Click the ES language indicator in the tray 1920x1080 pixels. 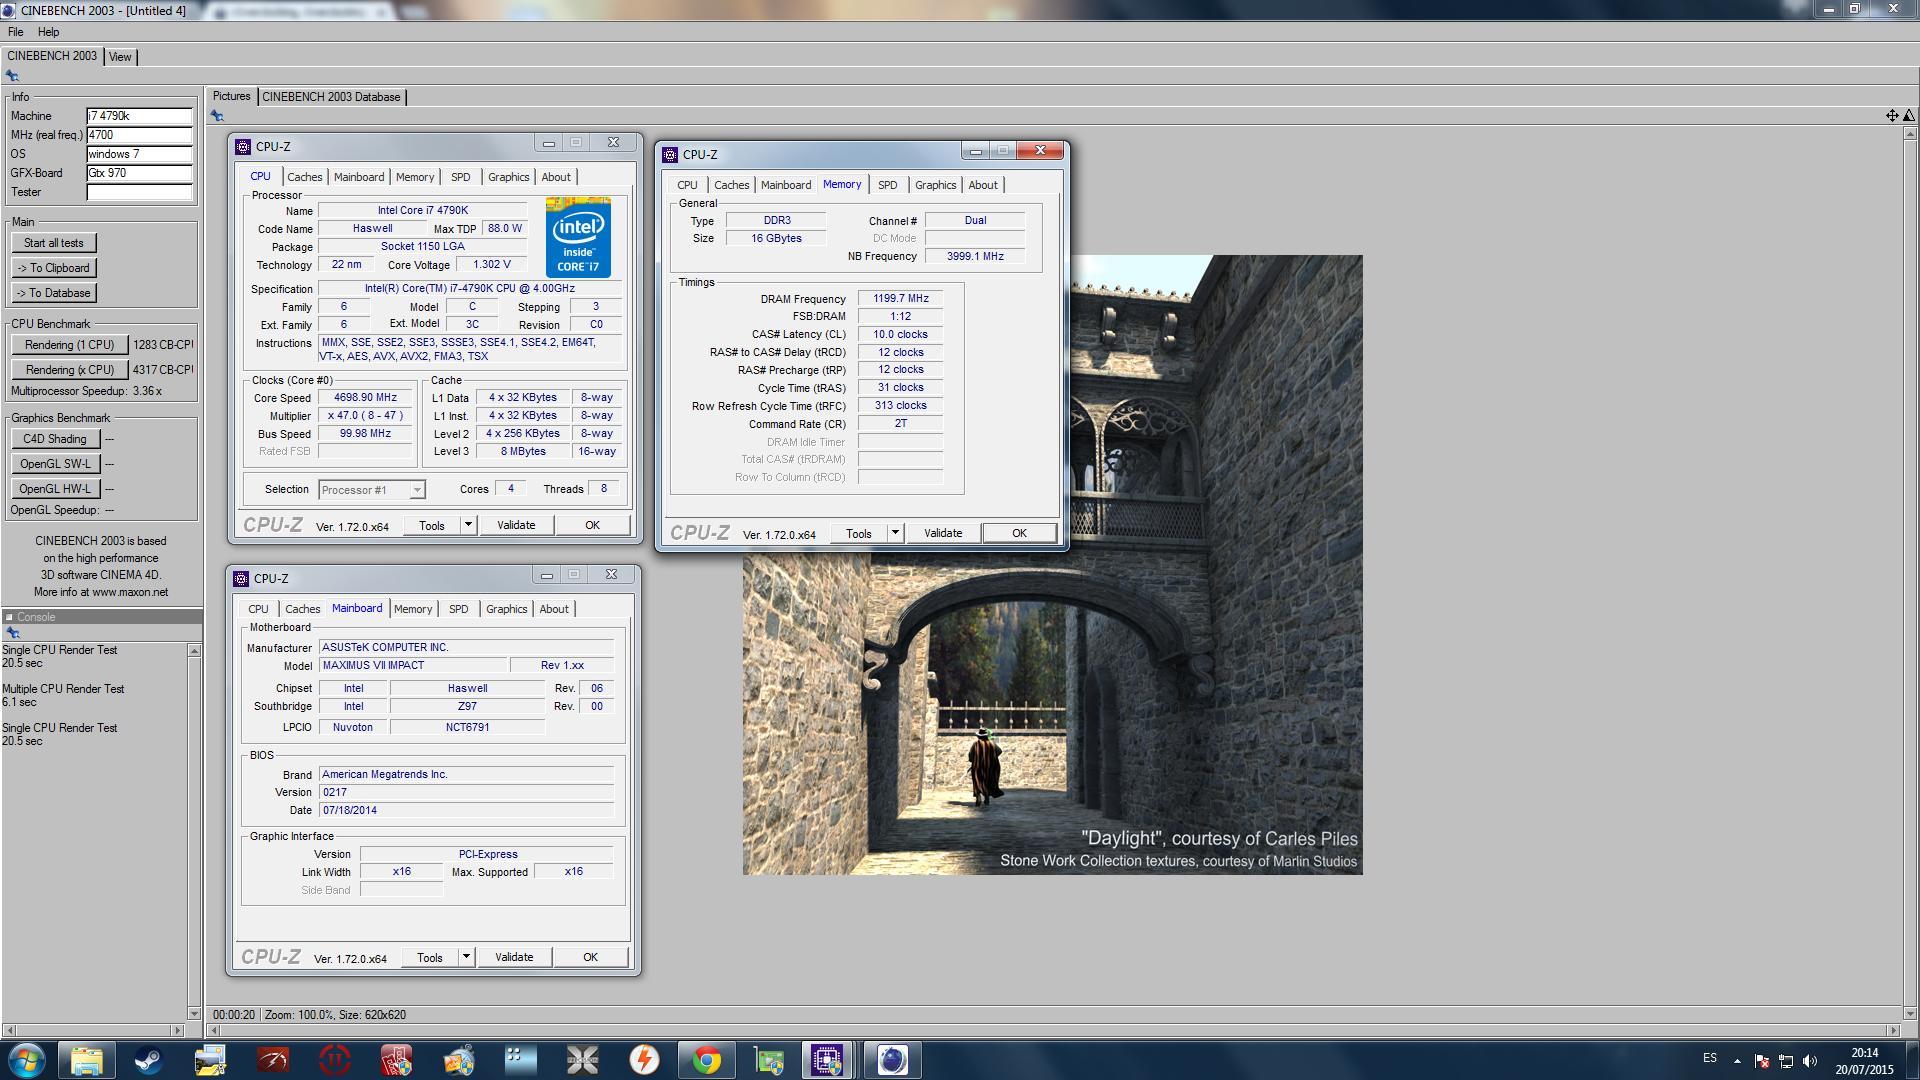[x=1709, y=1058]
